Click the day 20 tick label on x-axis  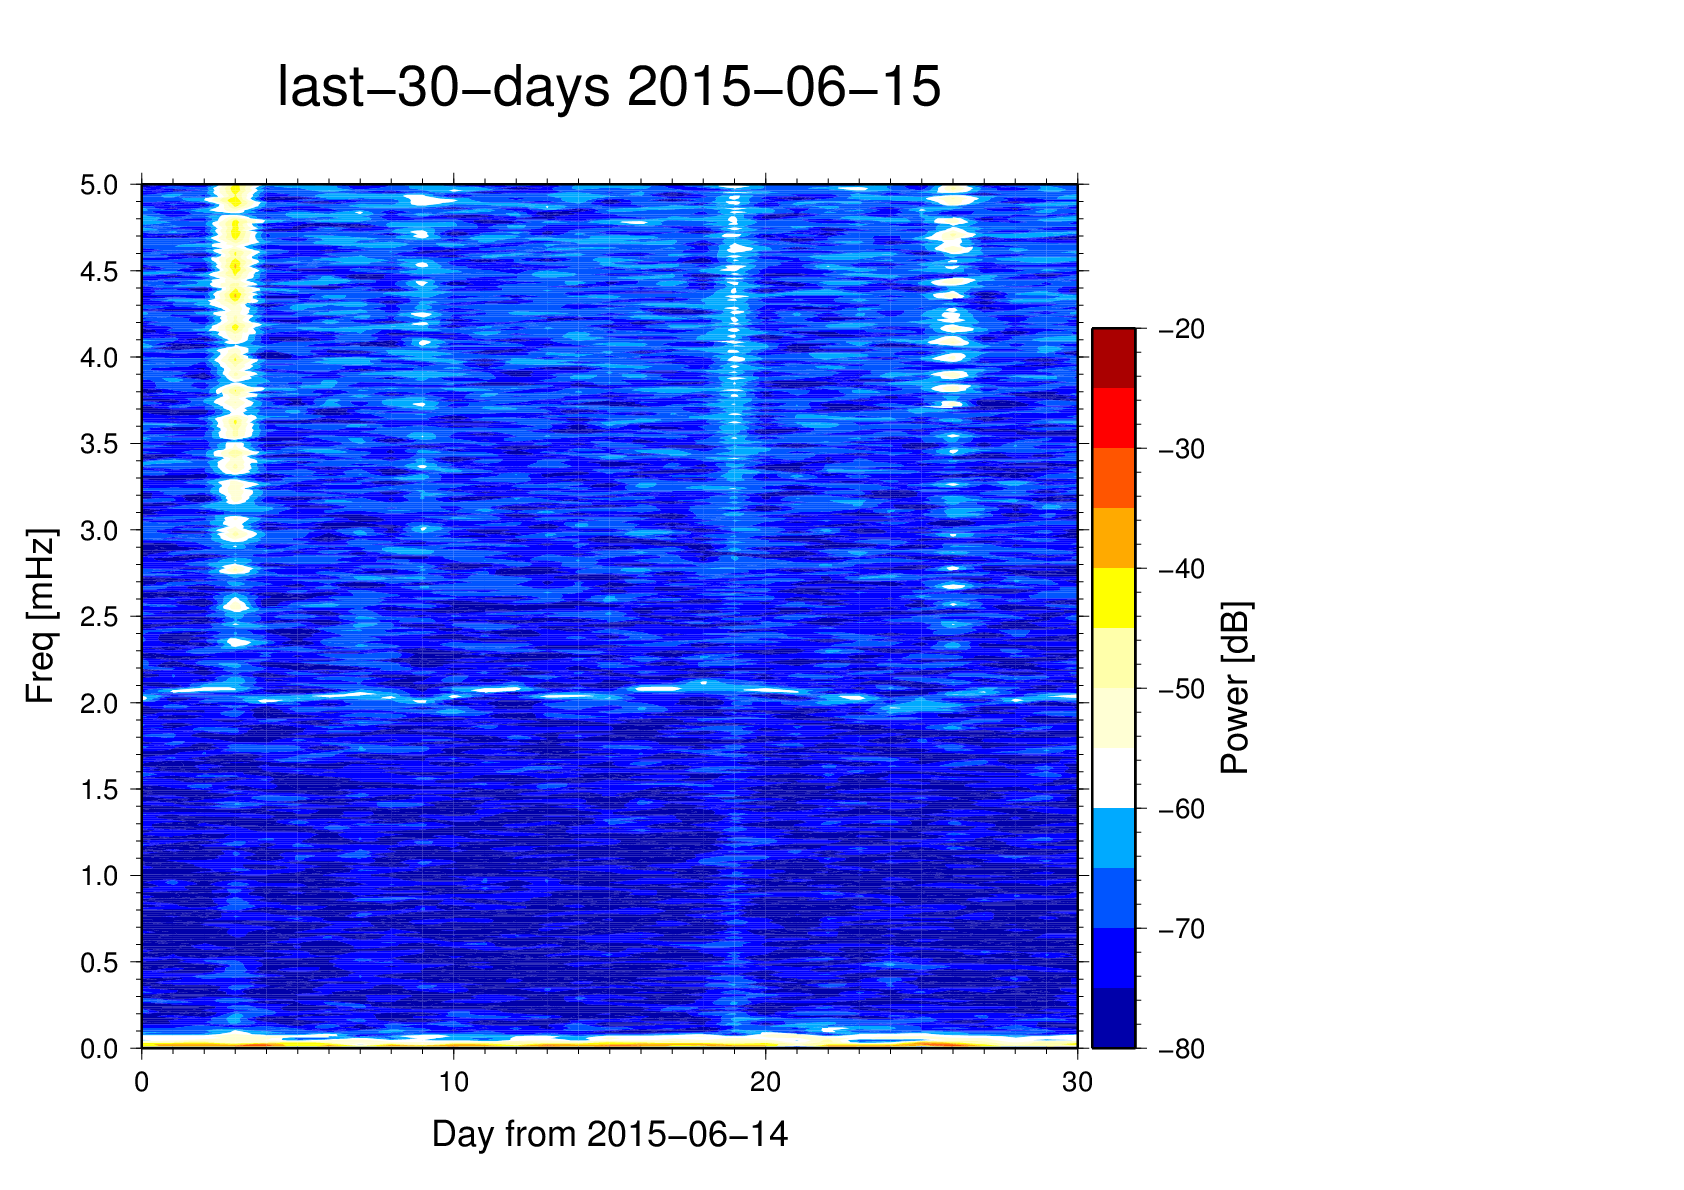coord(765,1082)
